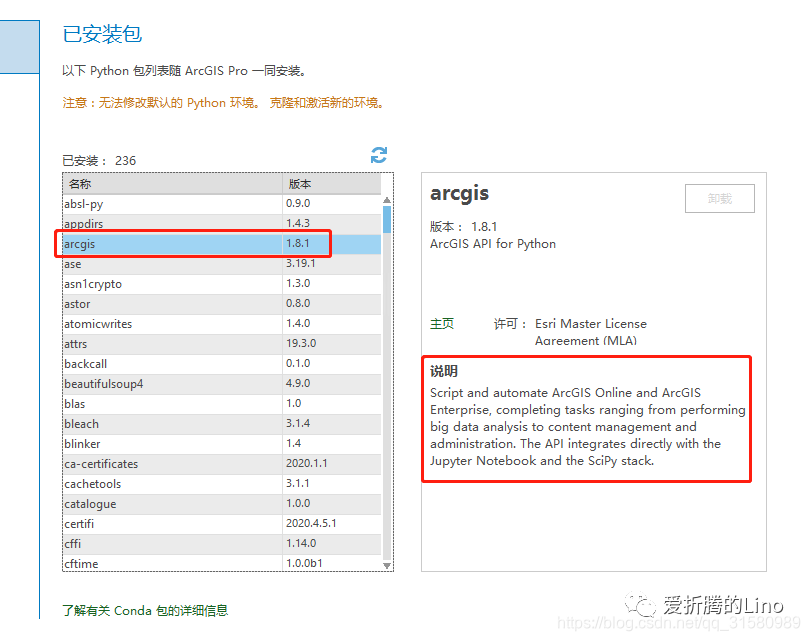Click the package list scrollbar thumb
This screenshot has height=641, width=810.
(x=387, y=220)
